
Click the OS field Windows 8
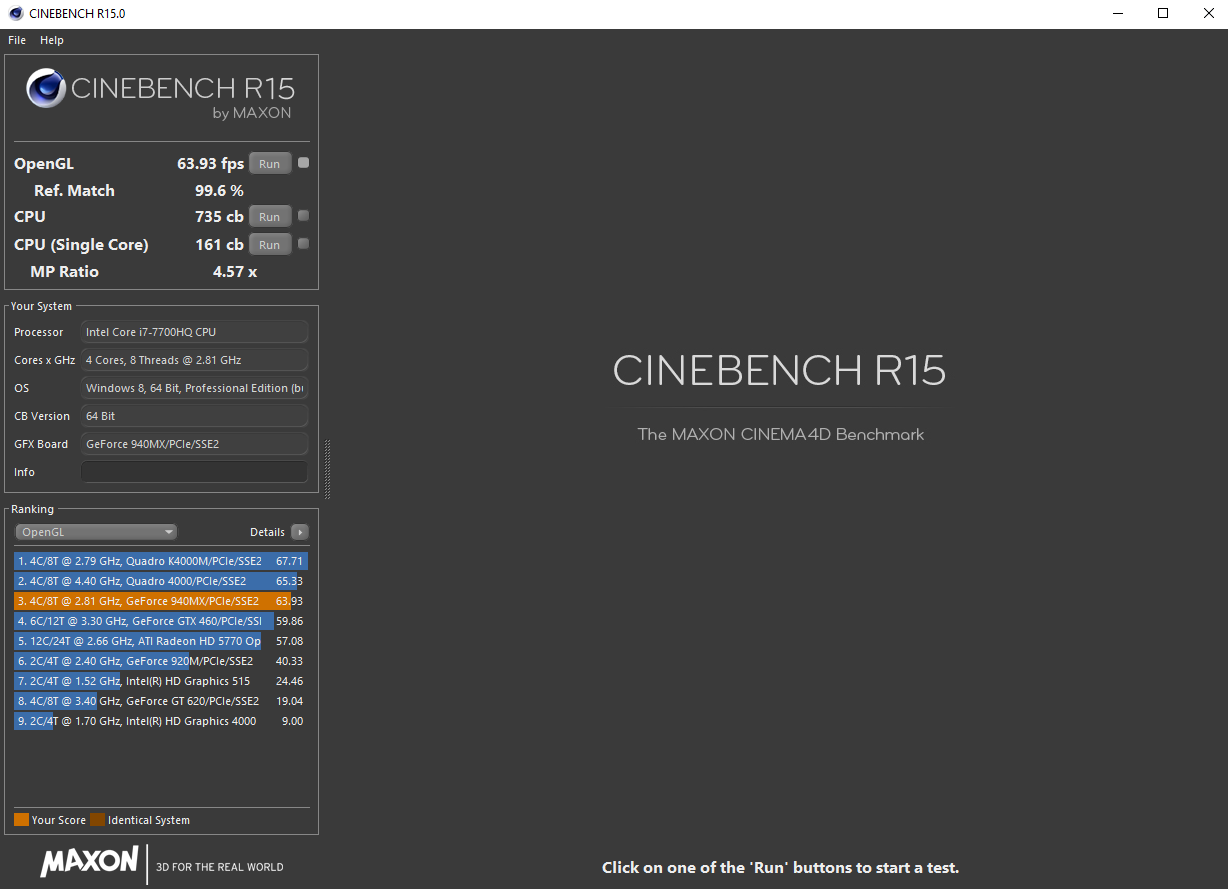[x=194, y=388]
